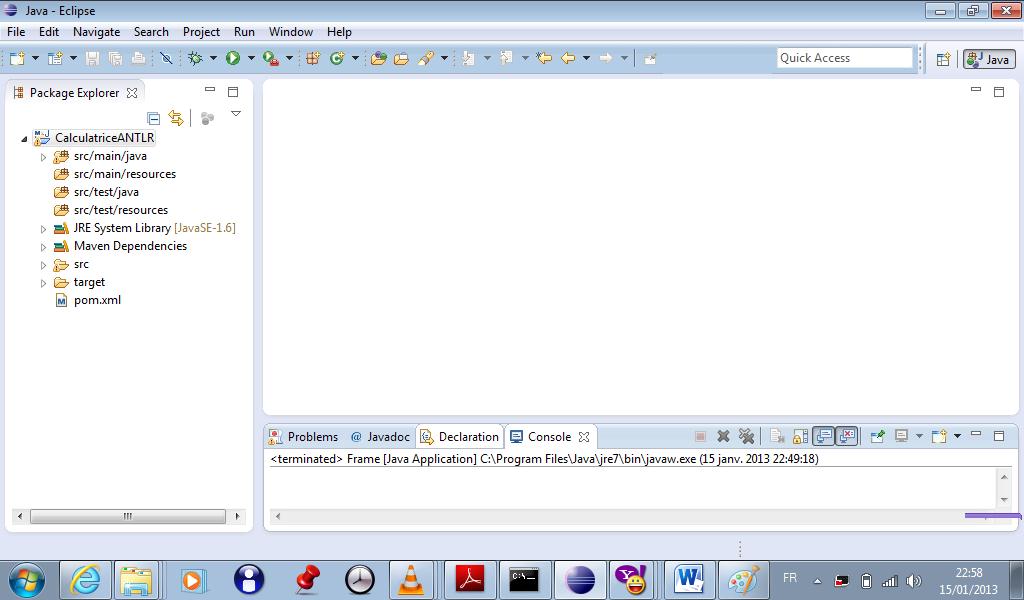Toggle Show Console on standard error change
1024x600 pixels.
[x=847, y=437]
